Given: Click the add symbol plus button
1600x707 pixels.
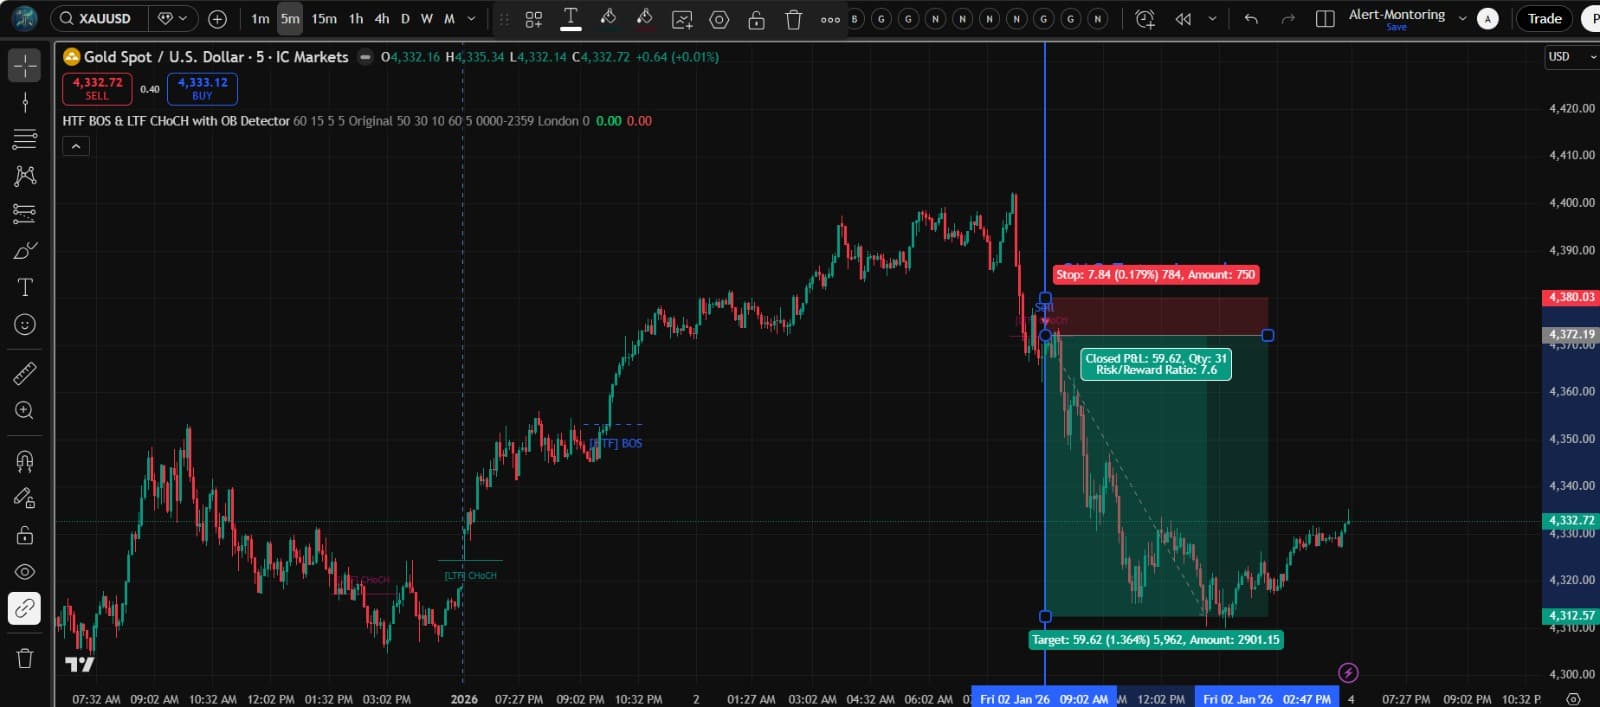Looking at the screenshot, I should pyautogui.click(x=217, y=18).
